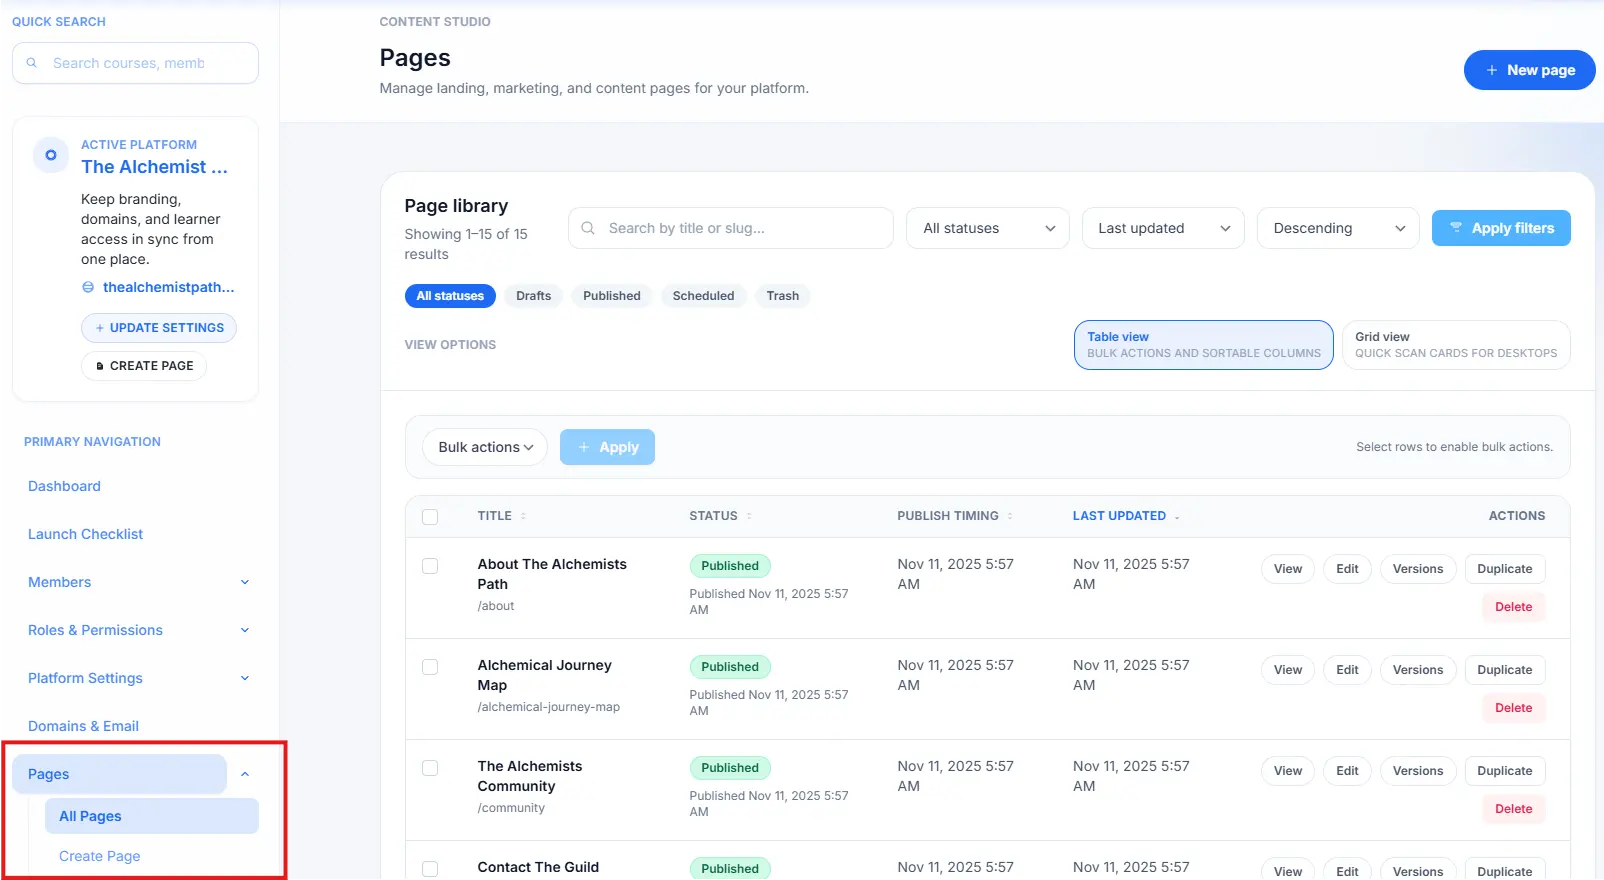Viewport: 1604px width, 880px height.
Task: Expand the Platform Settings section
Action: tap(245, 678)
